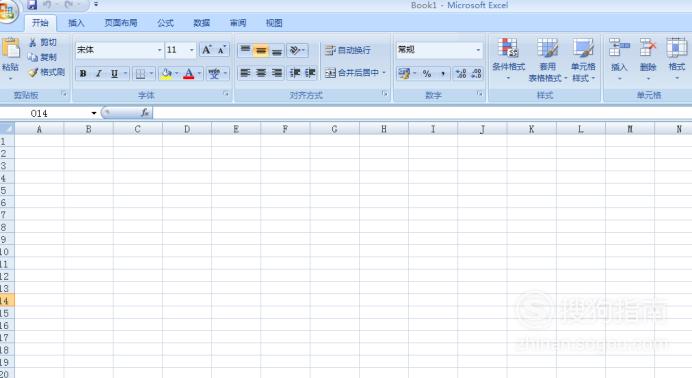Activate the Format Painter brush
The height and width of the screenshot is (378, 692).
point(33,72)
